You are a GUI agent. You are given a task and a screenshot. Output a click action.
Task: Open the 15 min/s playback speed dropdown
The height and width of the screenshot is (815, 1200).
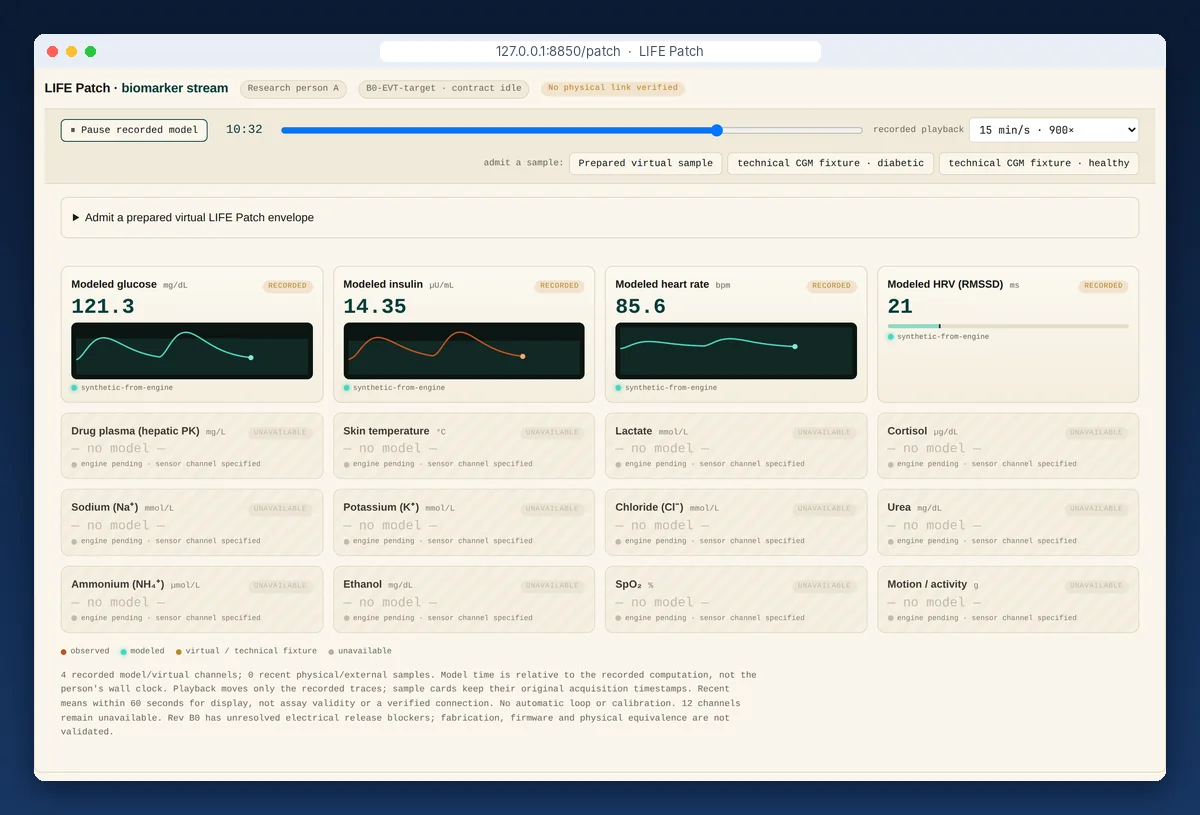coord(1054,130)
